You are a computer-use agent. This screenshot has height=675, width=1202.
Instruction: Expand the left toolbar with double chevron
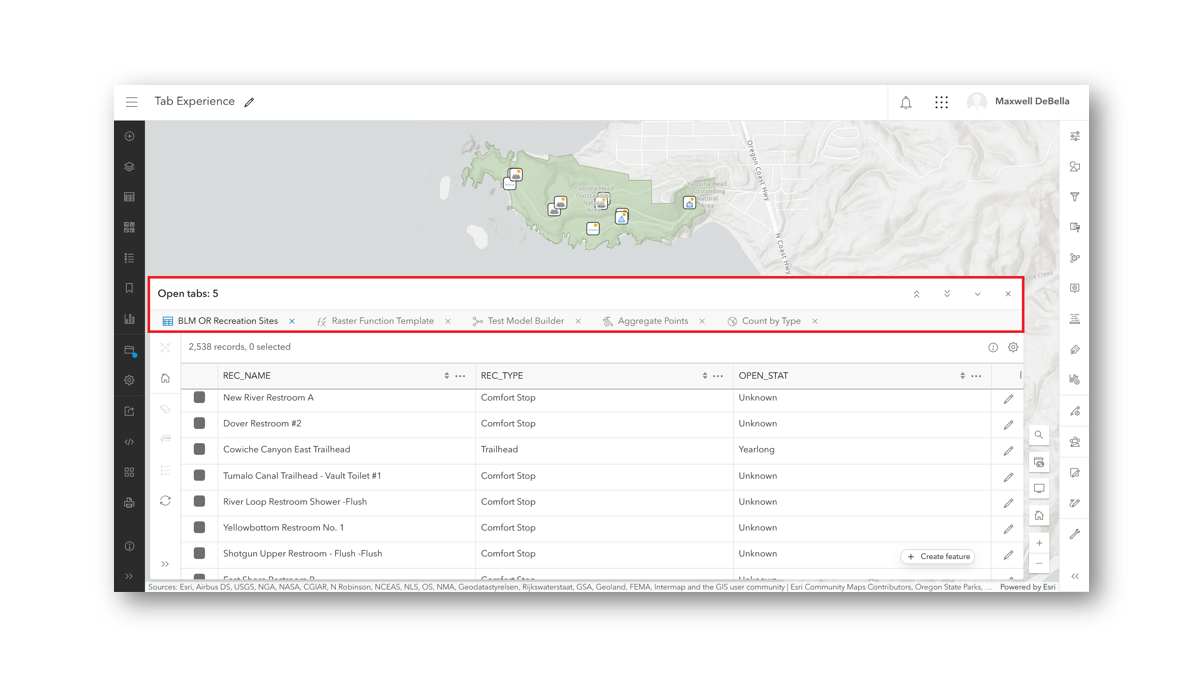coord(129,576)
